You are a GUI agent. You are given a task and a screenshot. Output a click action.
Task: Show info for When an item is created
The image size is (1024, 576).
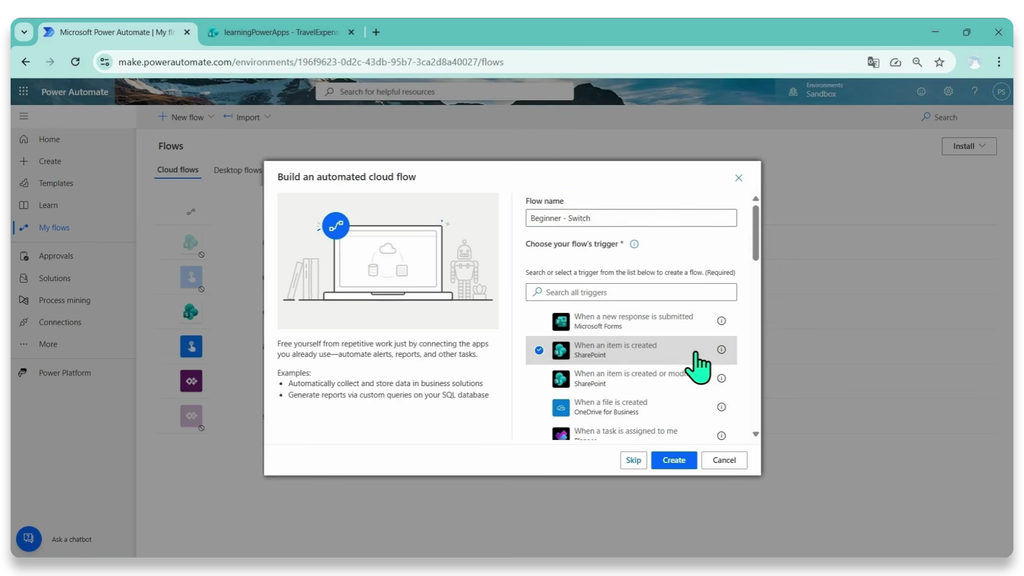pyautogui.click(x=722, y=349)
